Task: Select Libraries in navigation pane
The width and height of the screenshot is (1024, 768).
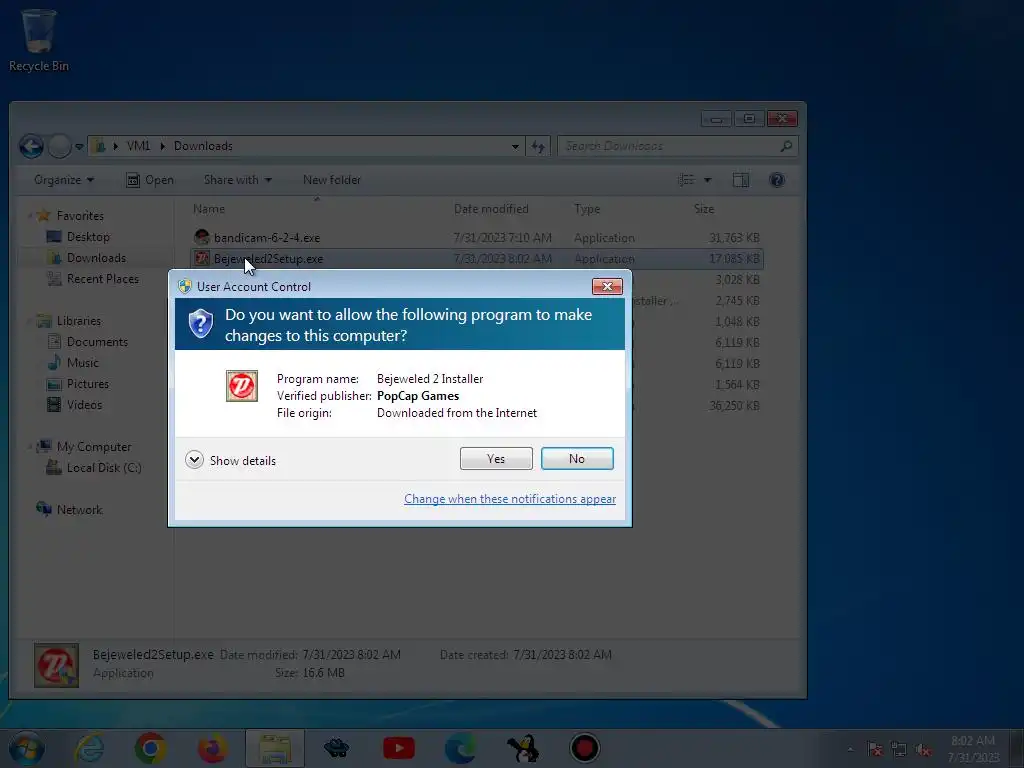Action: click(x=78, y=321)
